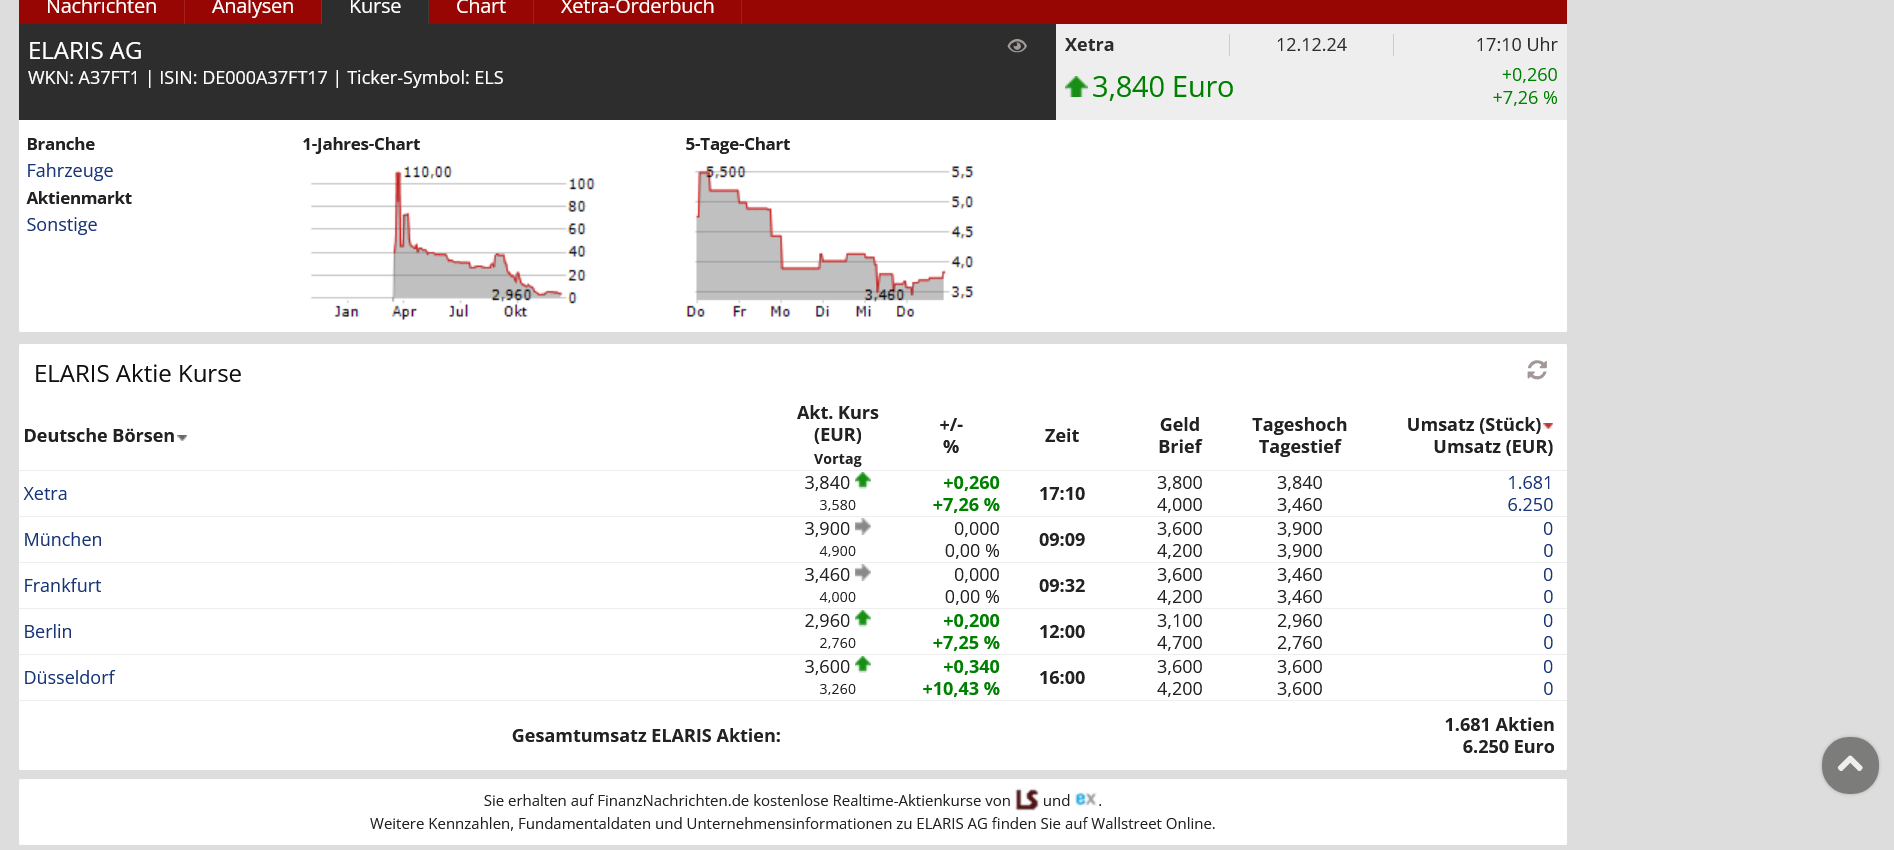Expand the Deutsche Börsen sort dropdown
The height and width of the screenshot is (850, 1894).
pyautogui.click(x=182, y=437)
